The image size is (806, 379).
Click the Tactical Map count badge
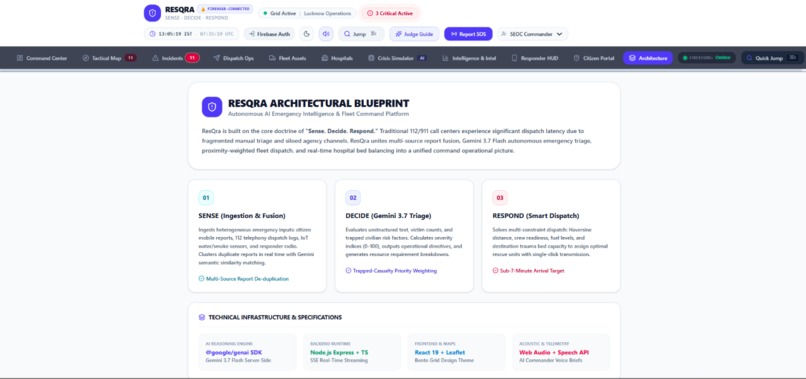(x=130, y=58)
